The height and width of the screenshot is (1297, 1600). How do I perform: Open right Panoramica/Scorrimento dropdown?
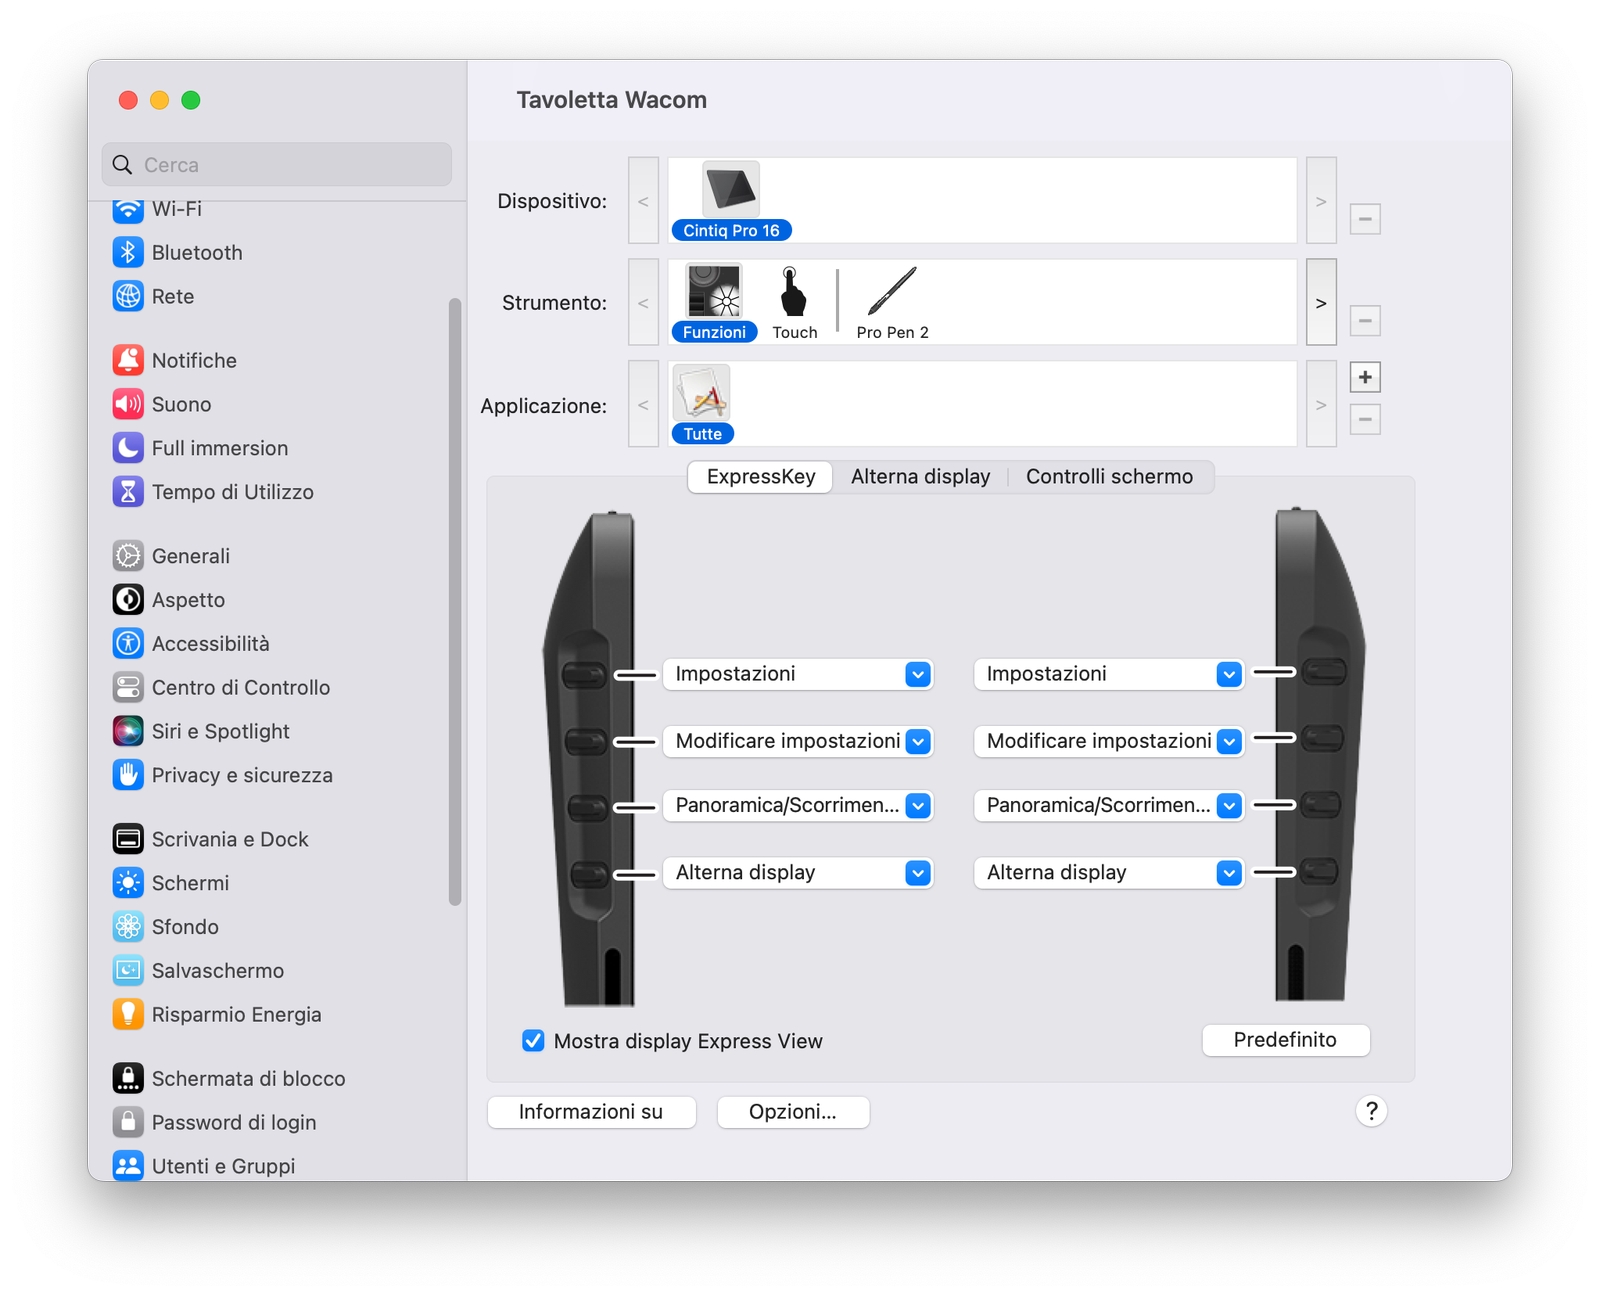(1109, 806)
